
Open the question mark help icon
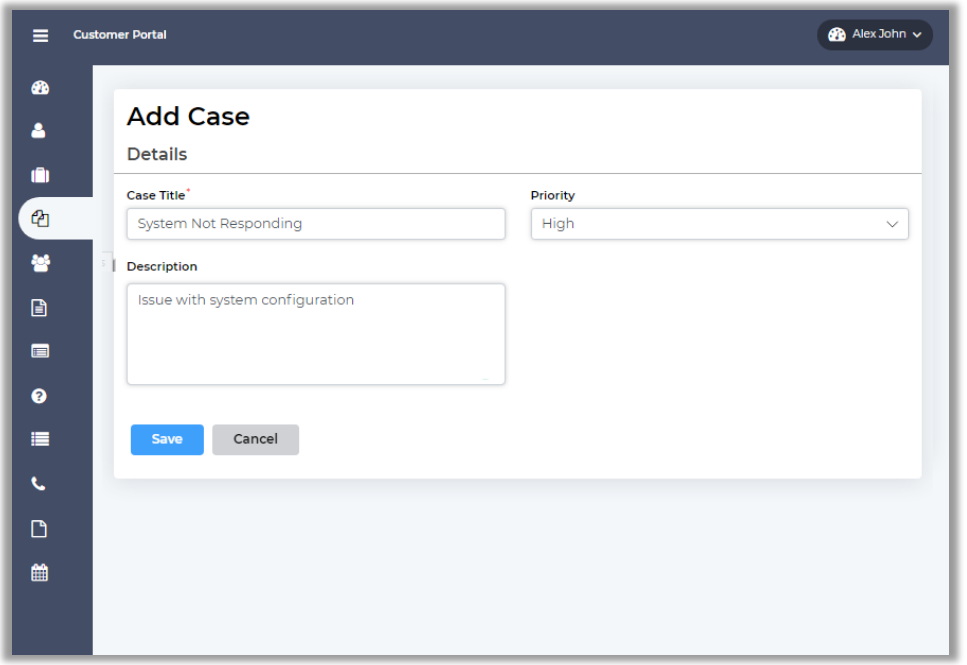(x=40, y=396)
